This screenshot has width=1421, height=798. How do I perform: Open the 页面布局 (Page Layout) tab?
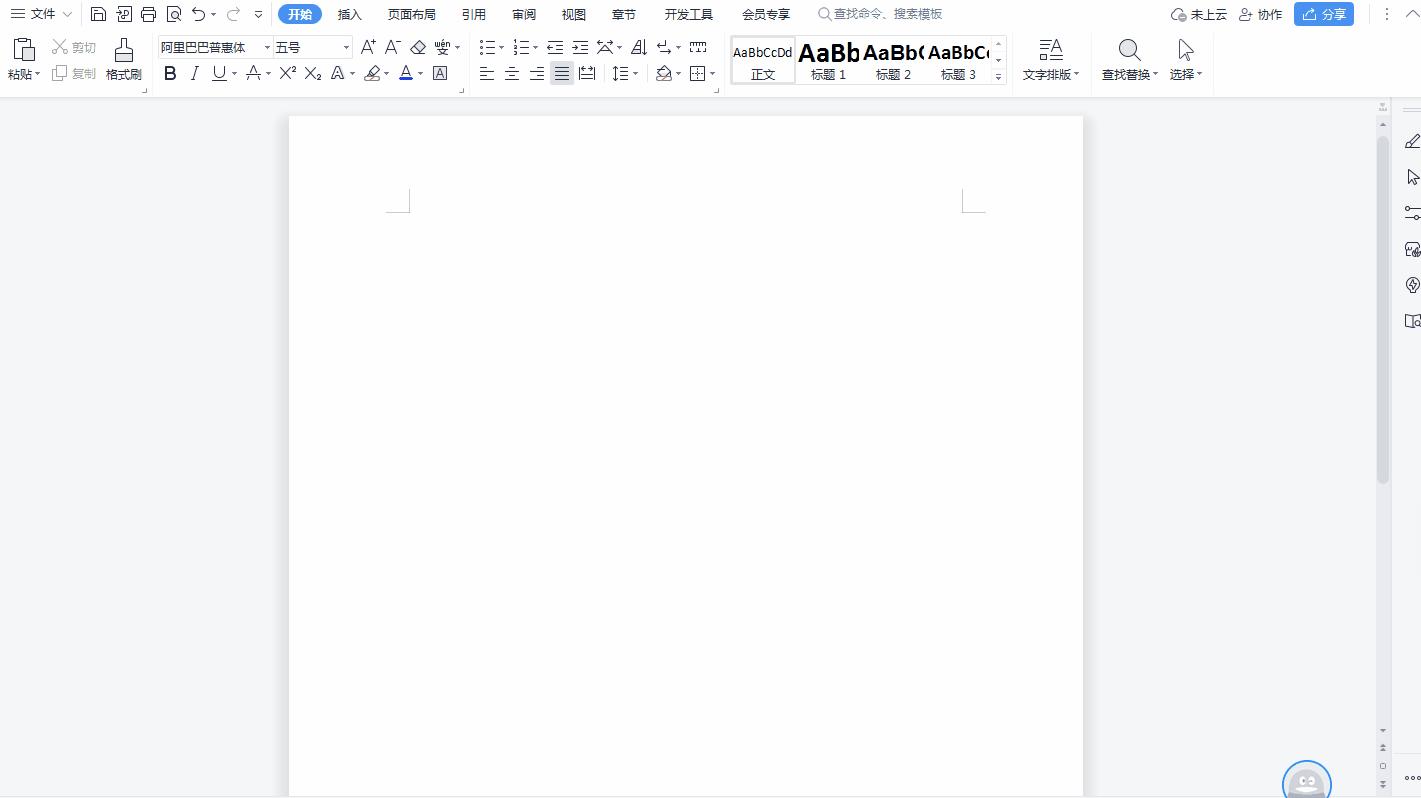(x=411, y=14)
